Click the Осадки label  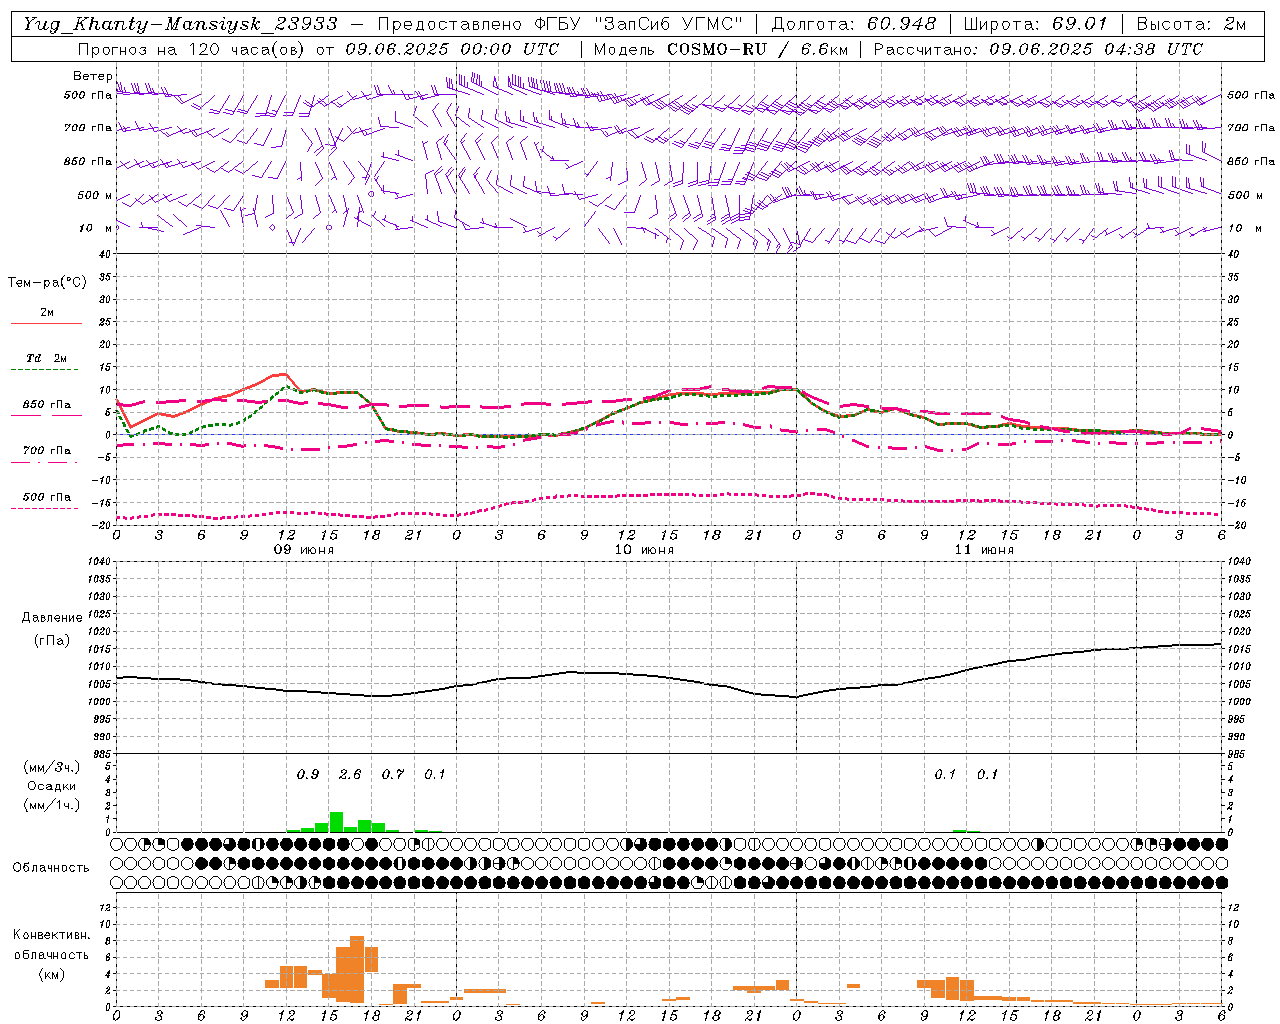51,786
